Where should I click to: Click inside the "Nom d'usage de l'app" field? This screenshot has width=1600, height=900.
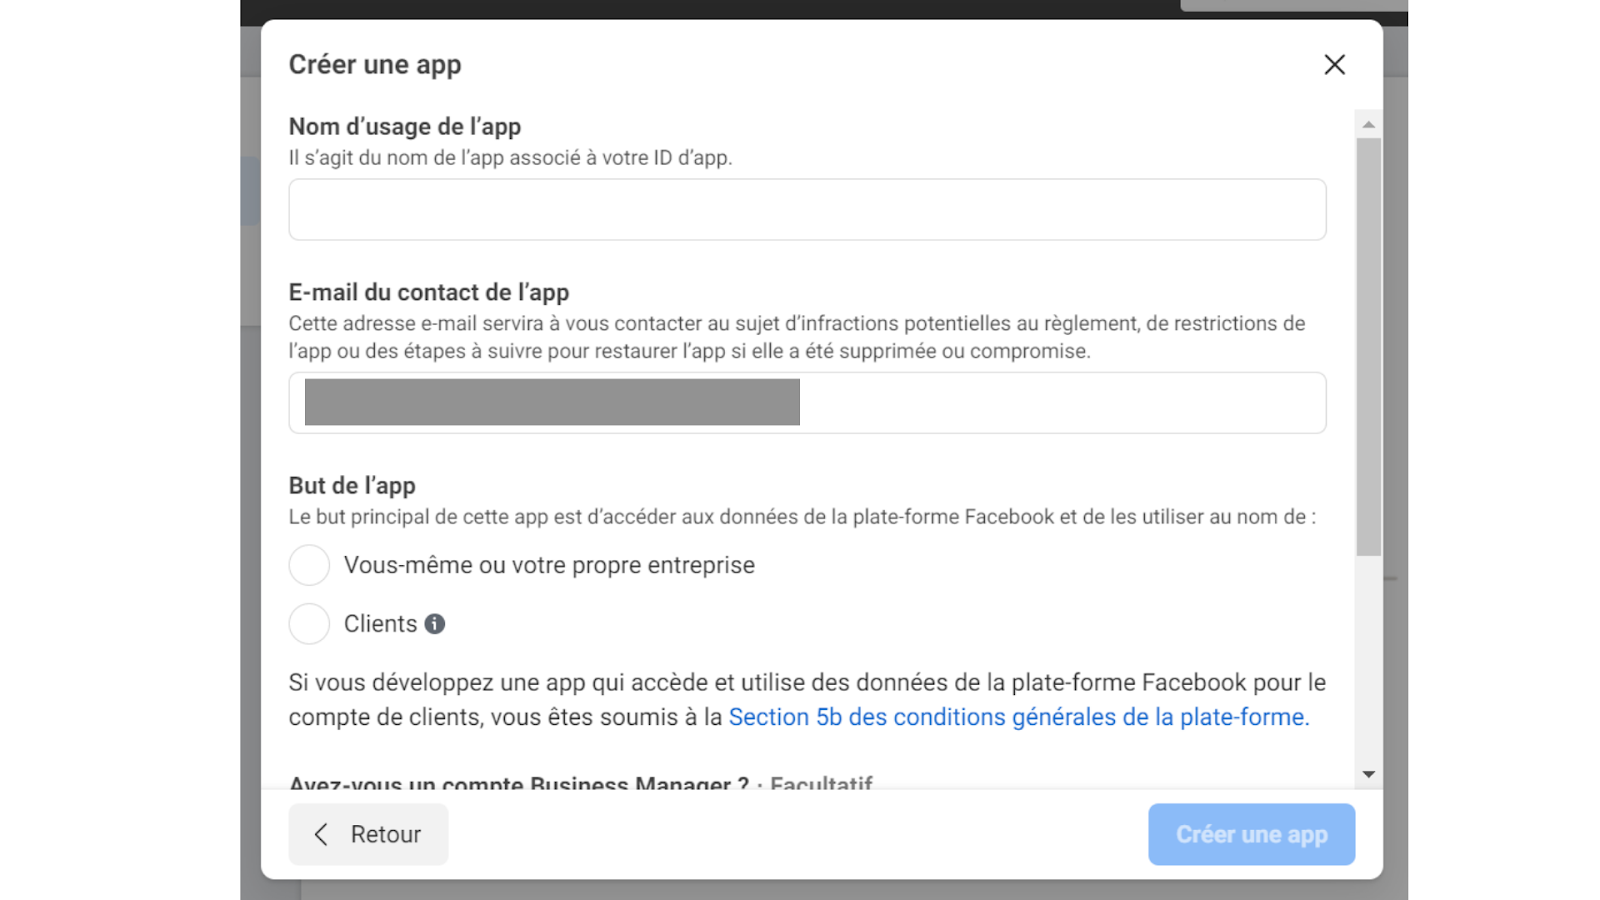click(806, 209)
